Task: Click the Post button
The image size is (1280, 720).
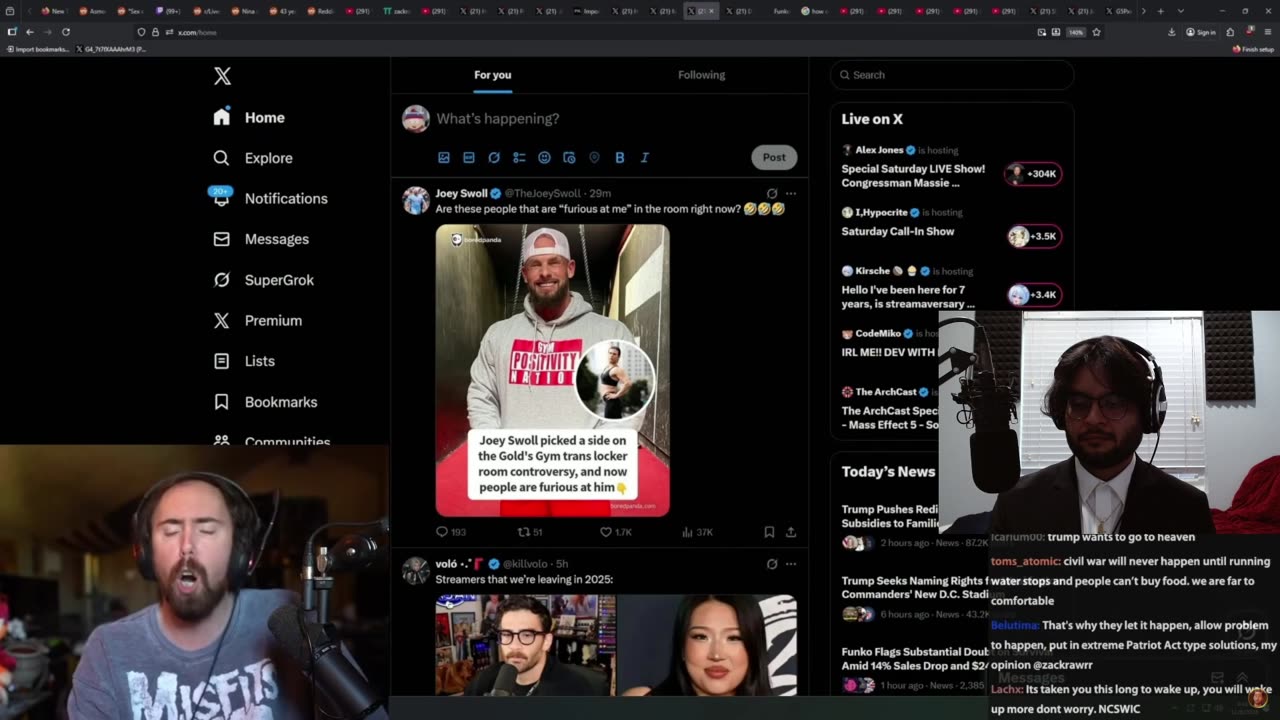Action: [x=774, y=157]
